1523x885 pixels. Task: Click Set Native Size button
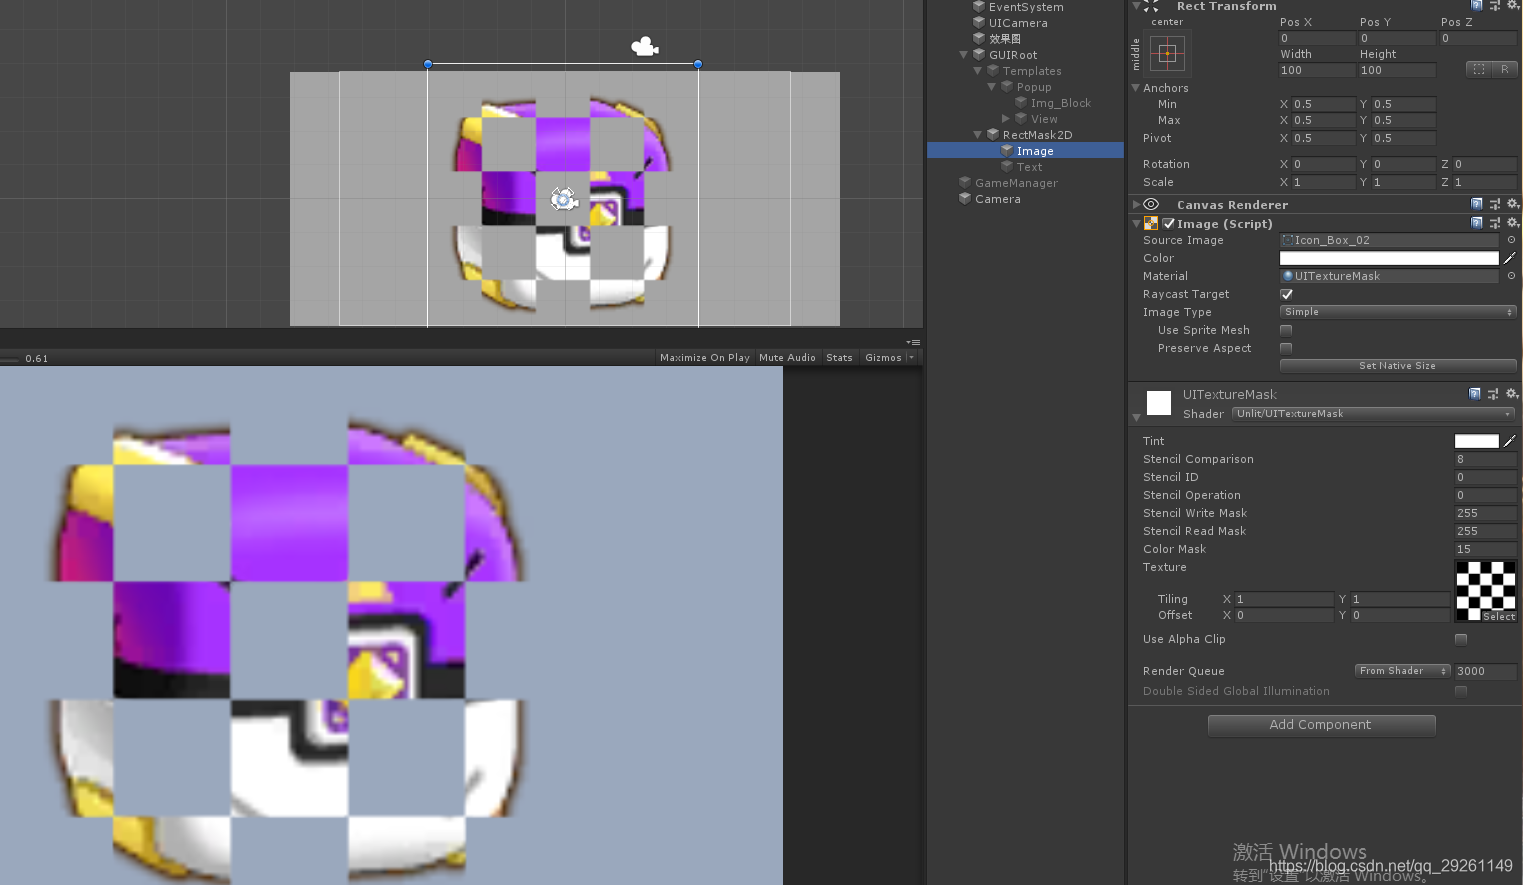[x=1398, y=366]
